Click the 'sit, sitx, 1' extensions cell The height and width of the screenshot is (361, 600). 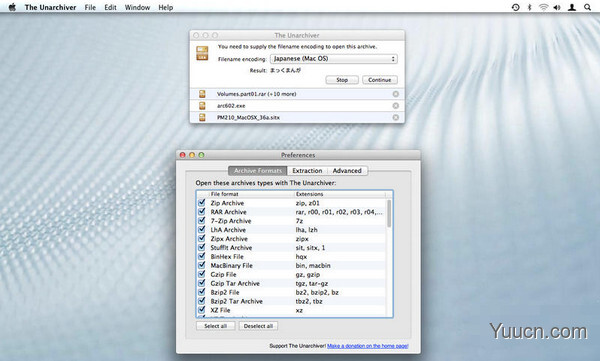(x=310, y=248)
